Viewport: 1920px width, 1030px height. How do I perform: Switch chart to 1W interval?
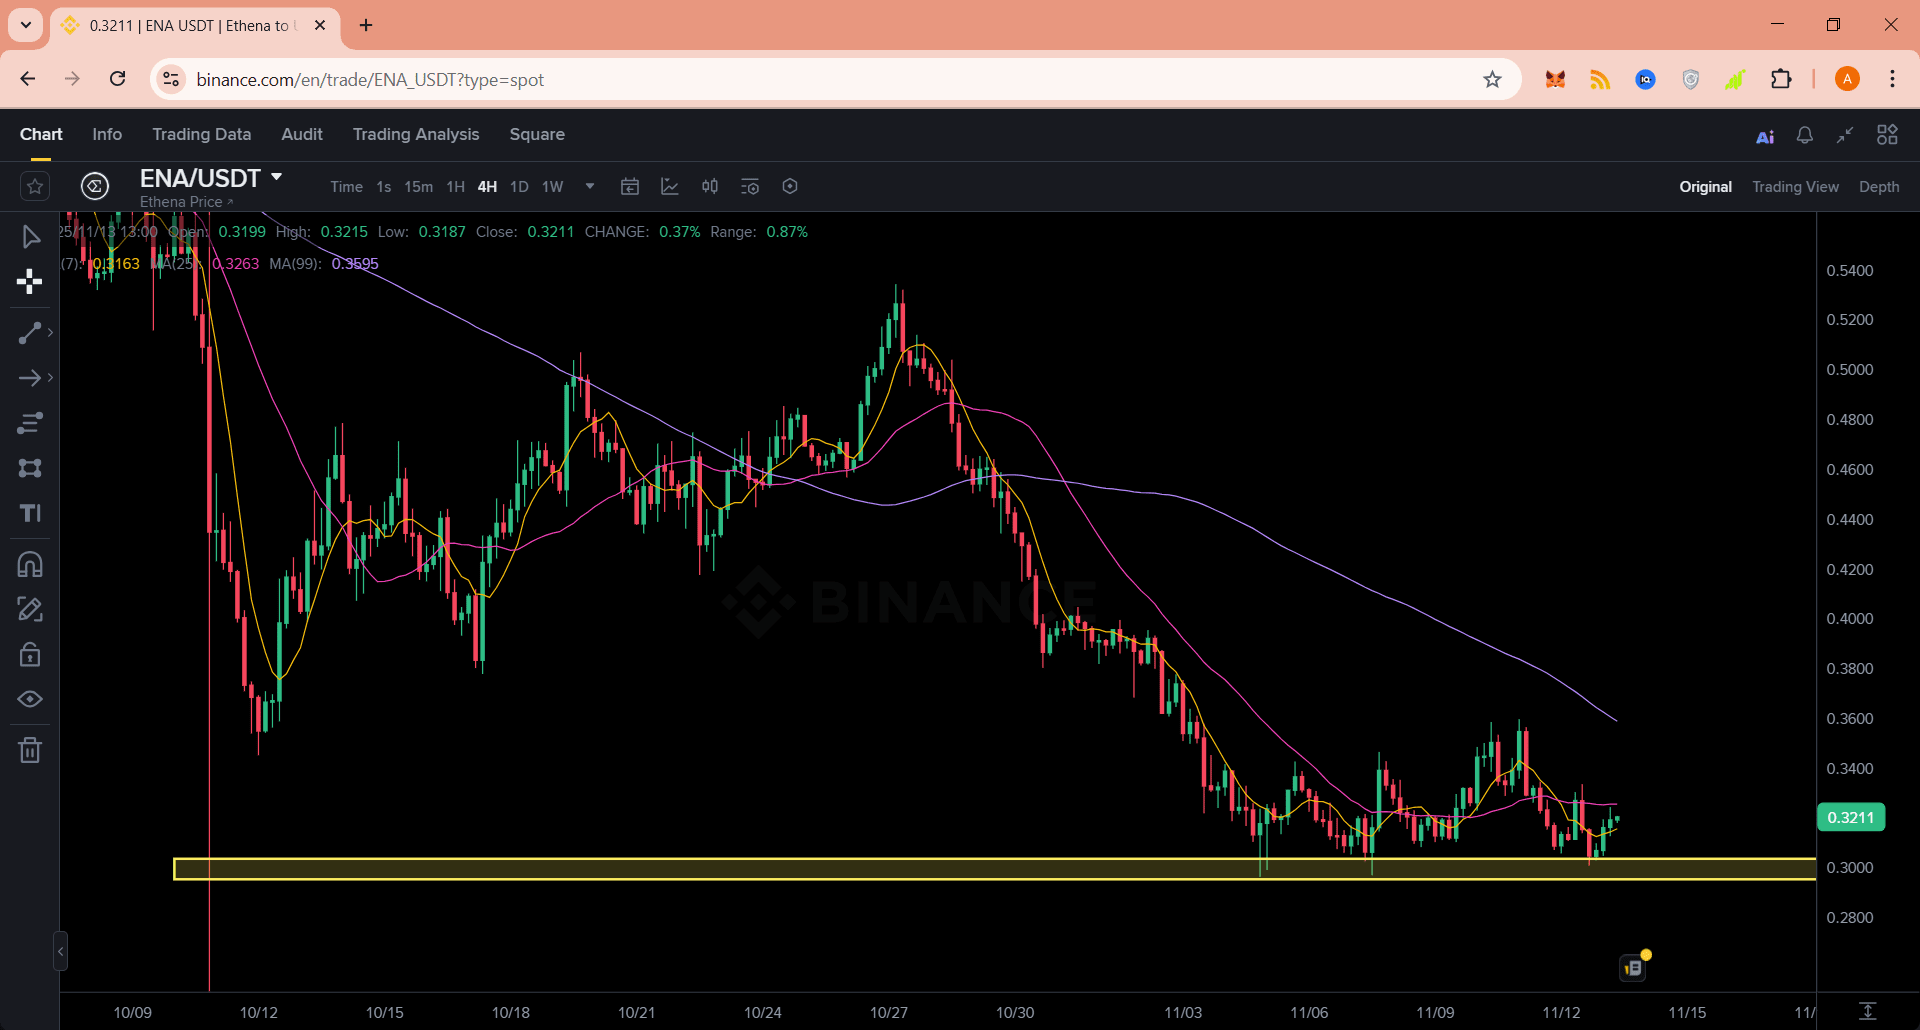coord(553,187)
